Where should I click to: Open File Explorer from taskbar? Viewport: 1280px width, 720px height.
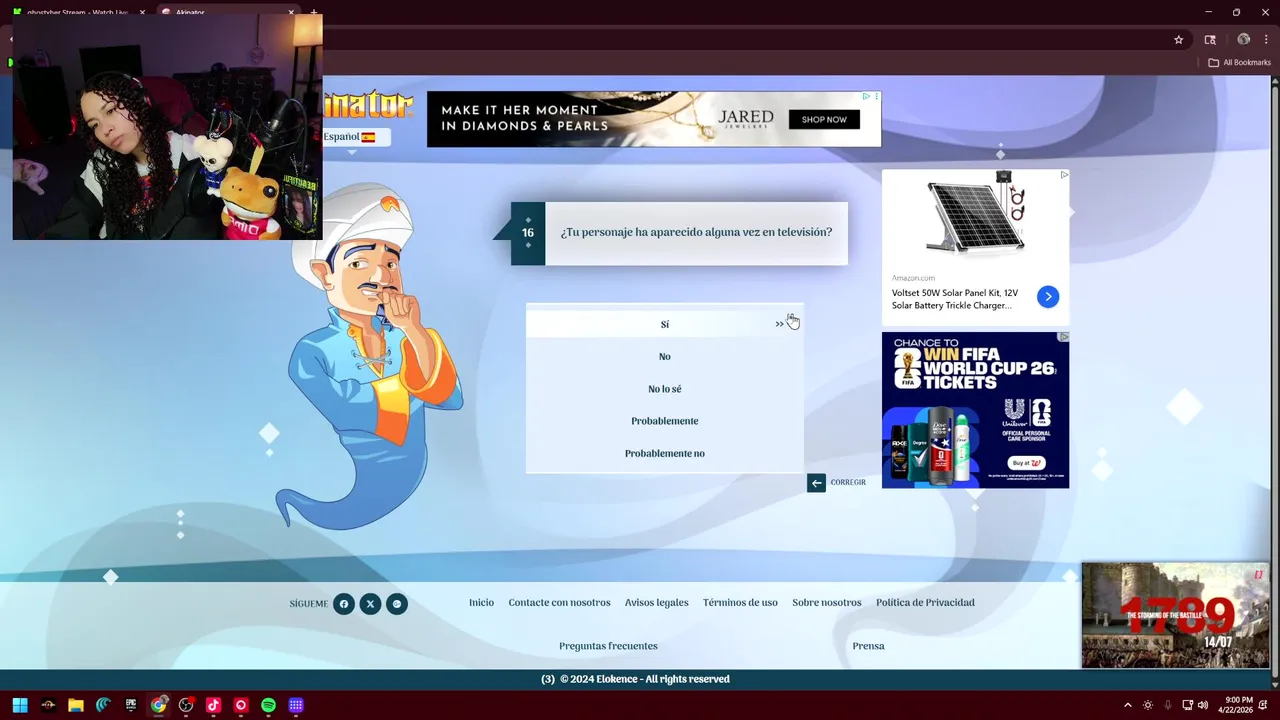click(x=75, y=705)
